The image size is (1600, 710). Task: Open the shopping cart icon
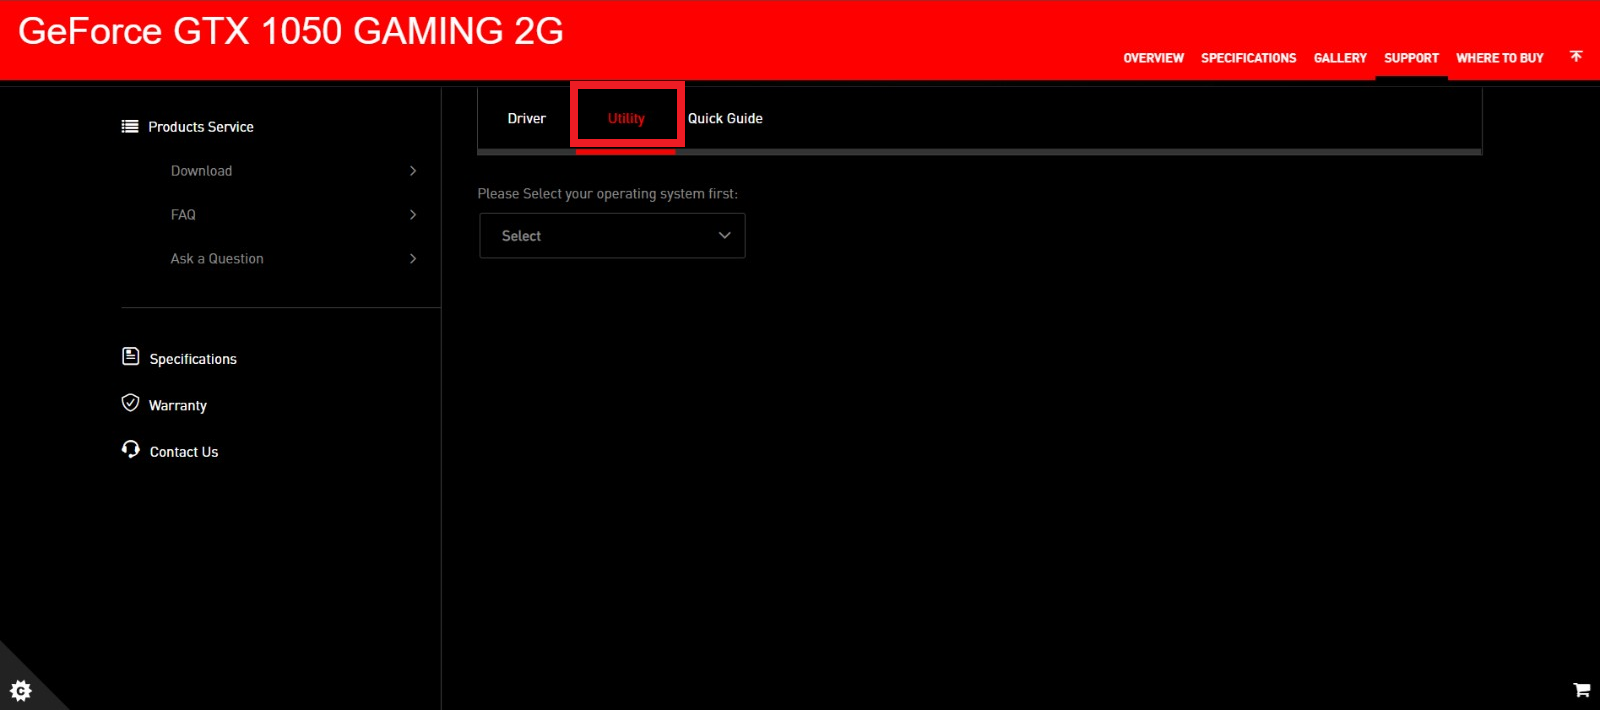coord(1581,690)
